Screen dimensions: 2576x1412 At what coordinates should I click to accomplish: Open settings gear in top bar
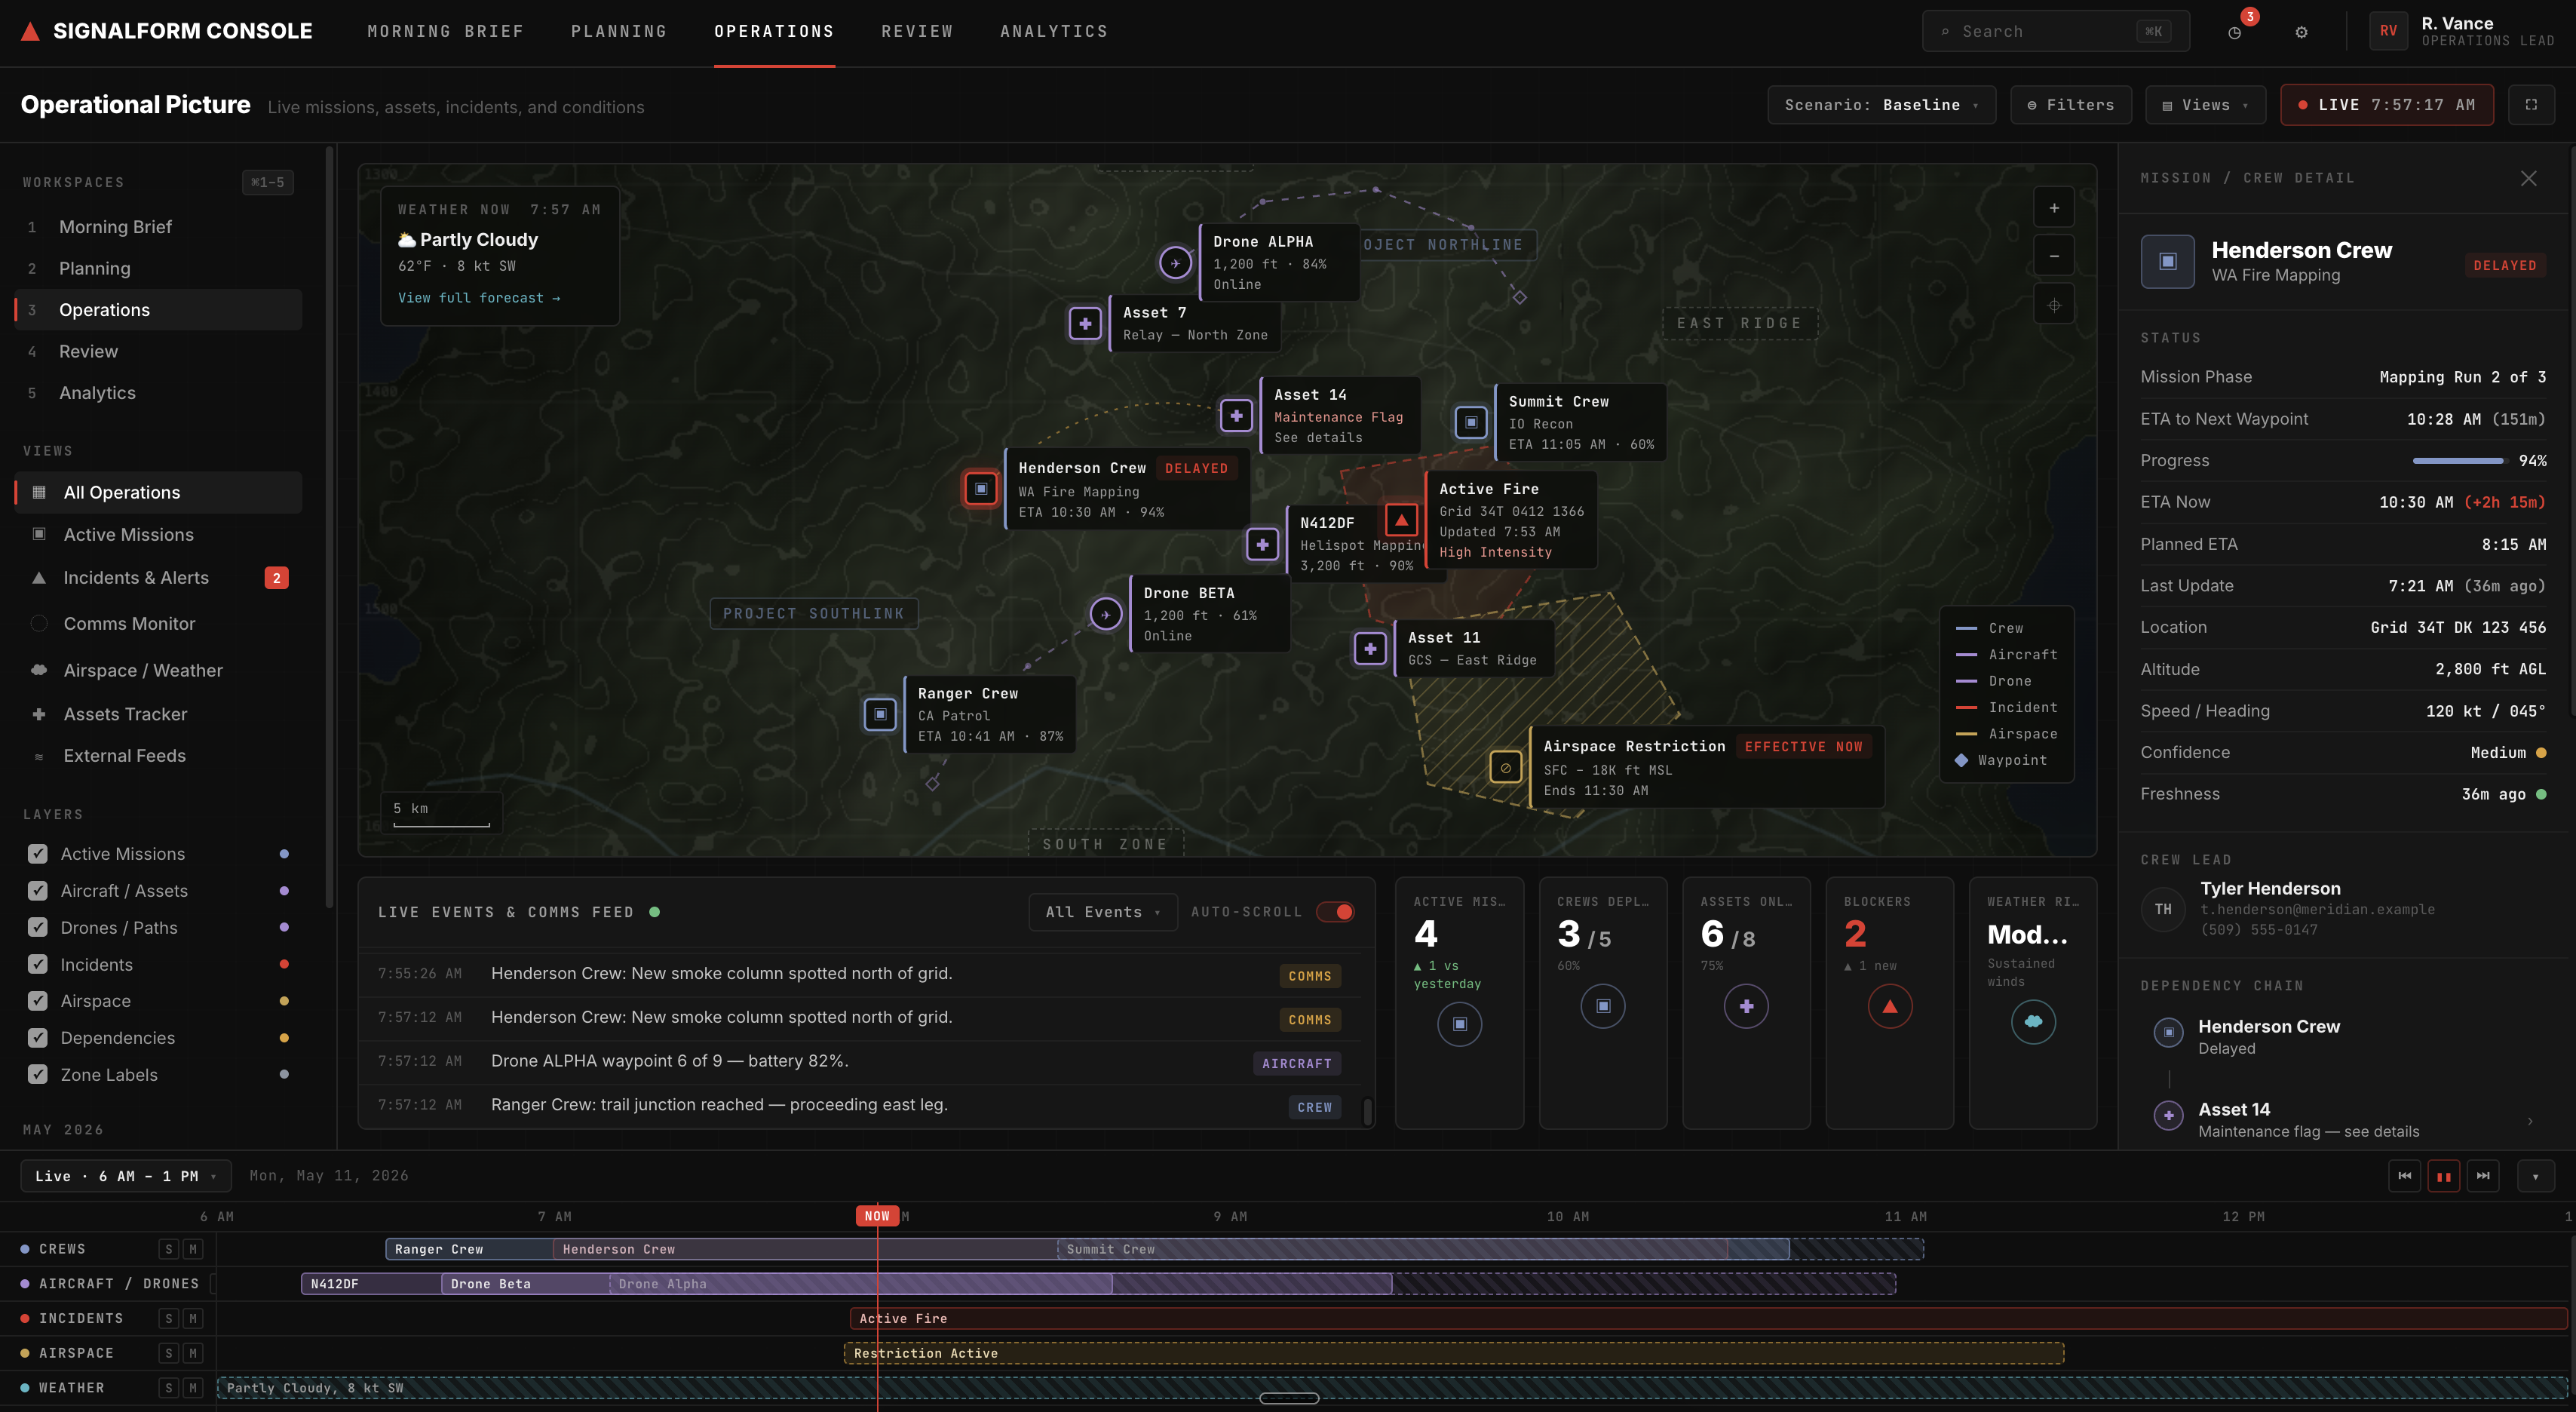pos(2301,32)
